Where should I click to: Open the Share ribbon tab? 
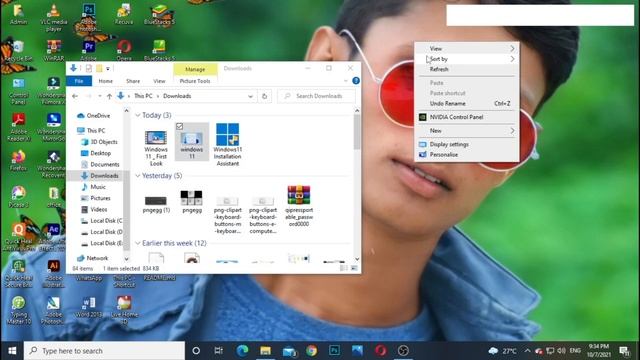click(x=133, y=81)
